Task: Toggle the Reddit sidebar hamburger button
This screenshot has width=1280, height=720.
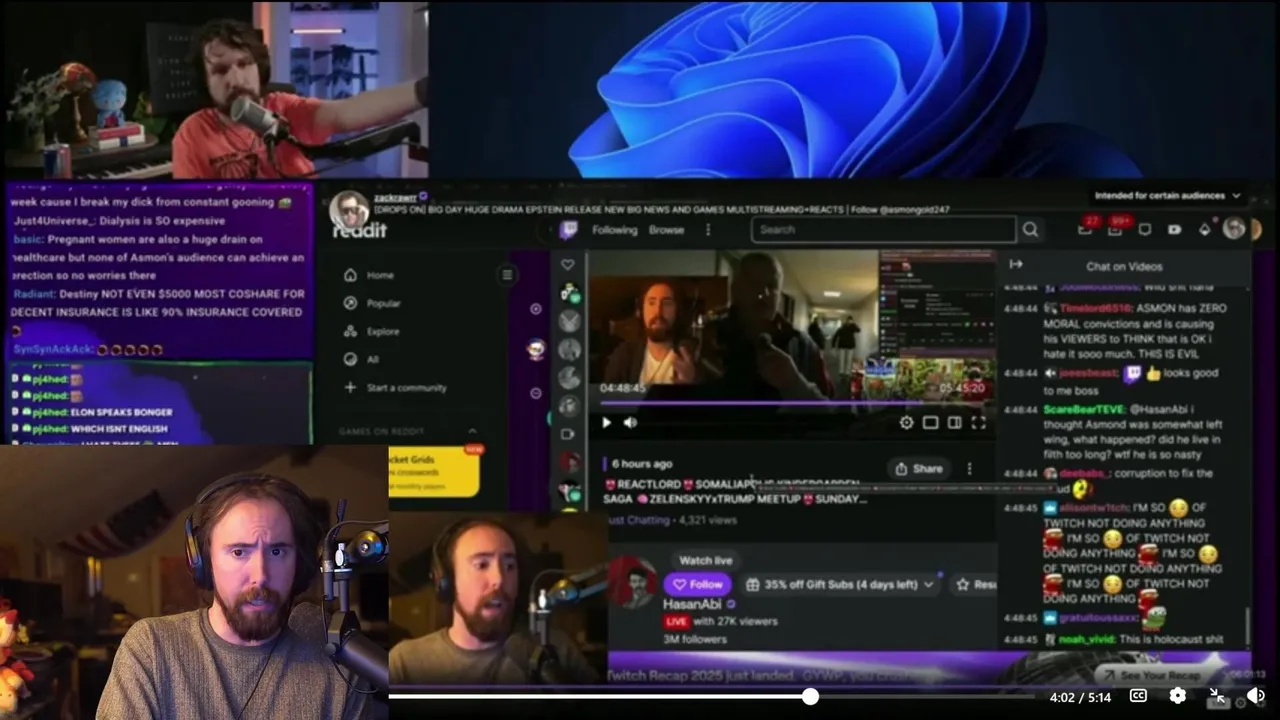Action: click(507, 275)
